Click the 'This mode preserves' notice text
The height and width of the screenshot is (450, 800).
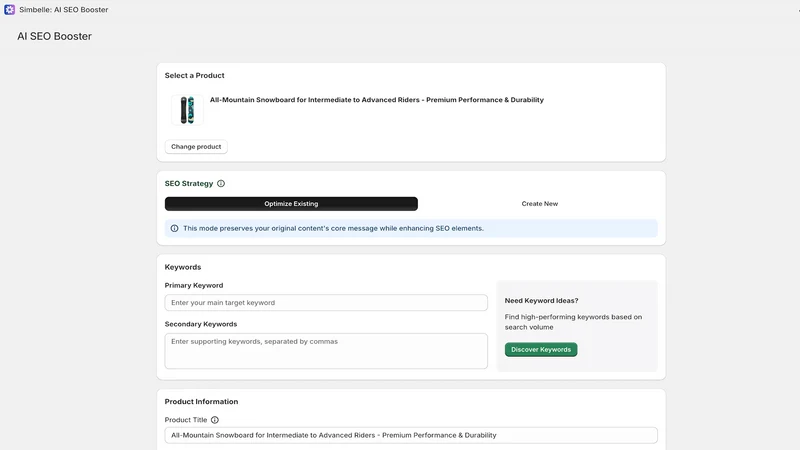[x=333, y=229]
